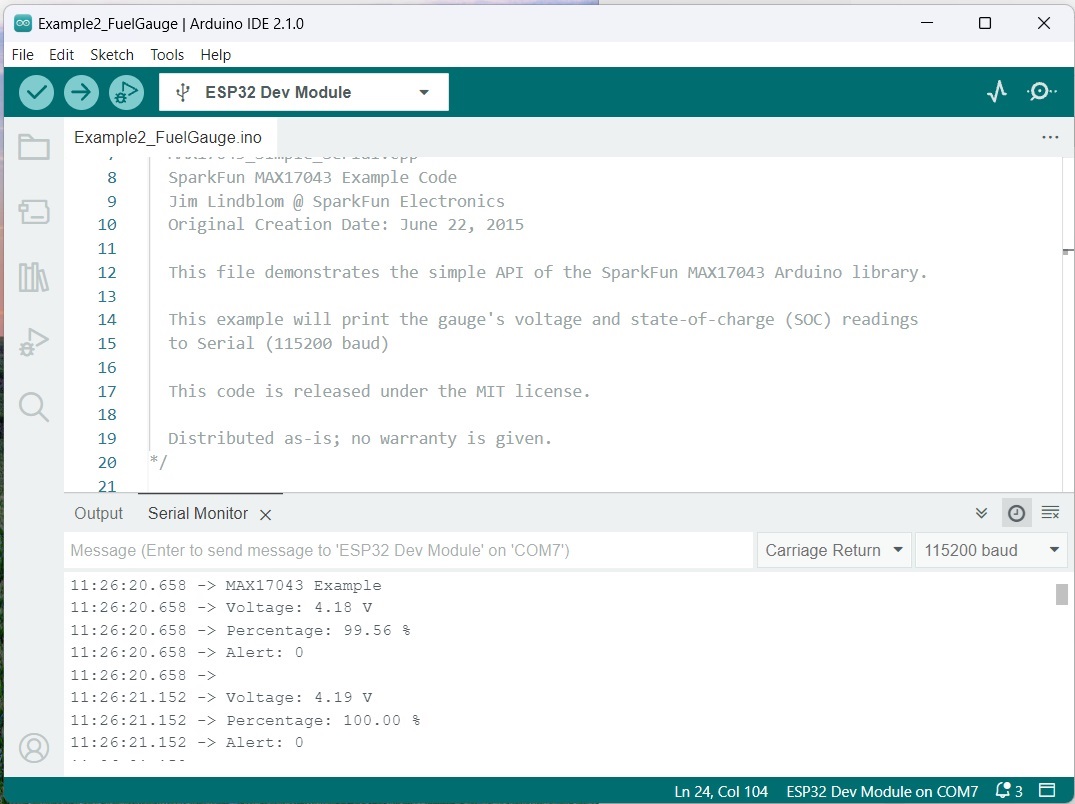Click ESP32 Dev Module on COM7 status
1075x804 pixels.
pyautogui.click(x=882, y=792)
